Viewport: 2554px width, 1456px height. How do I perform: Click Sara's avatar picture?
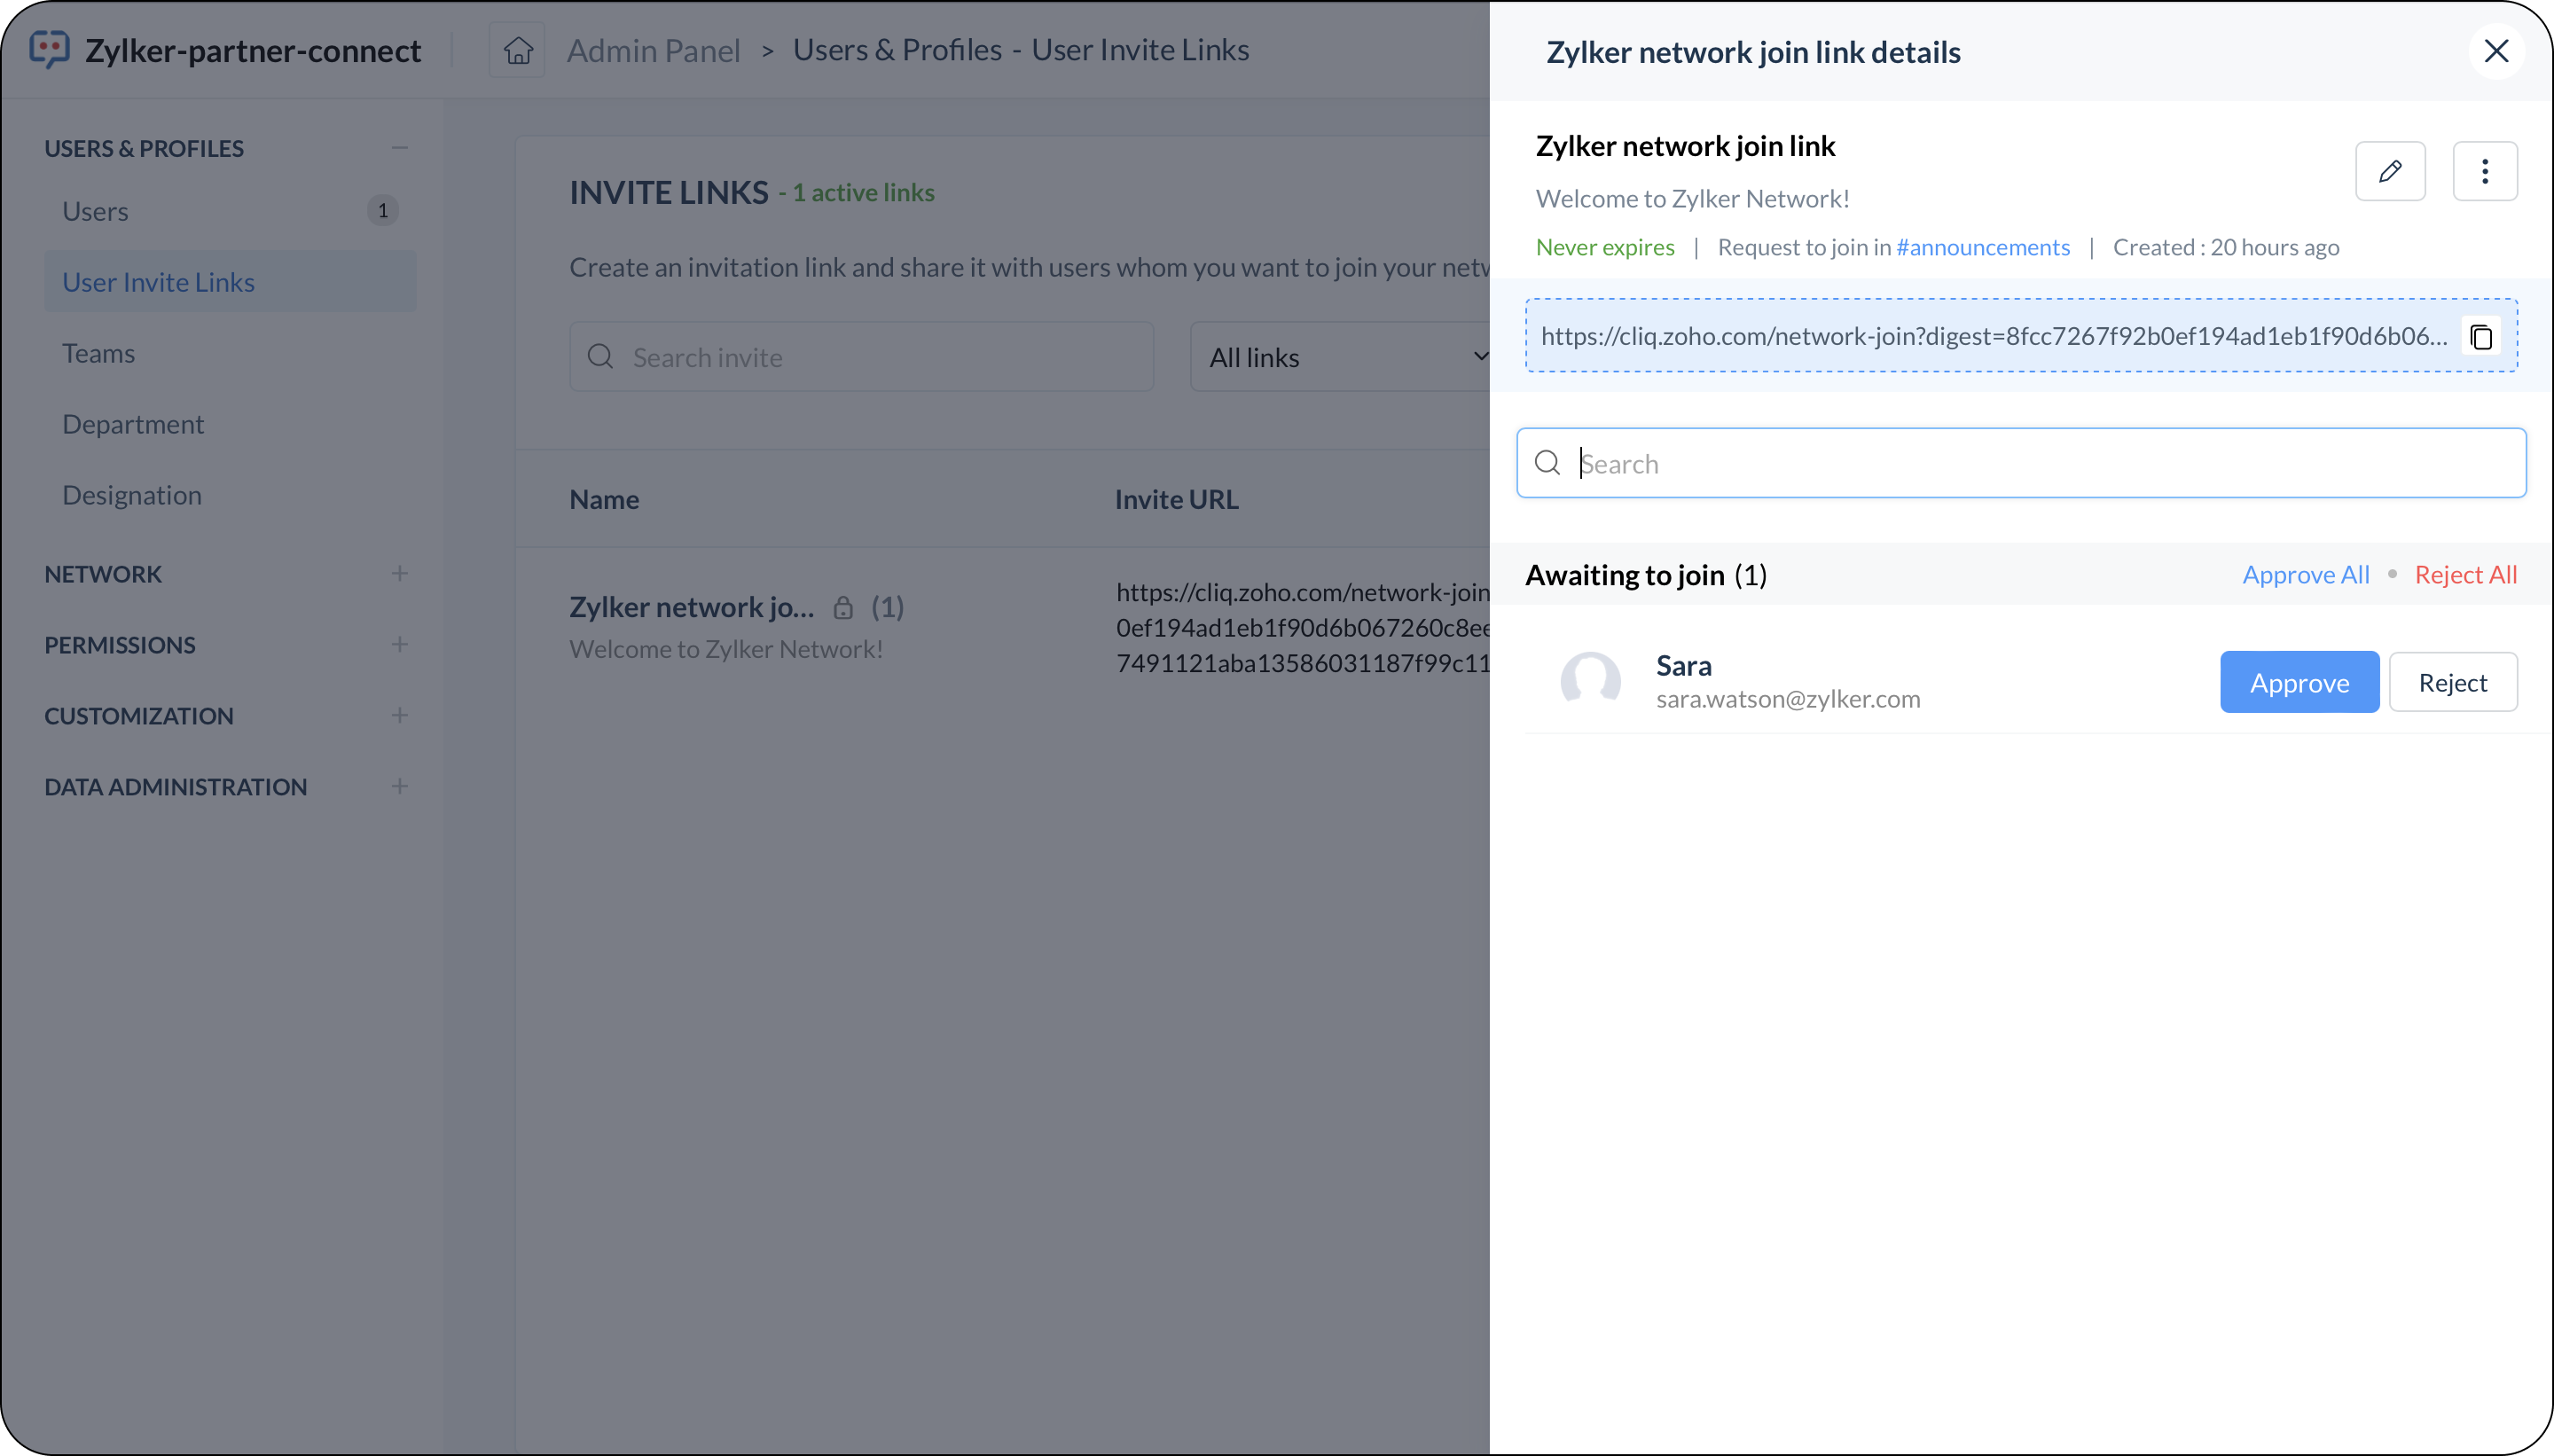coord(1590,682)
